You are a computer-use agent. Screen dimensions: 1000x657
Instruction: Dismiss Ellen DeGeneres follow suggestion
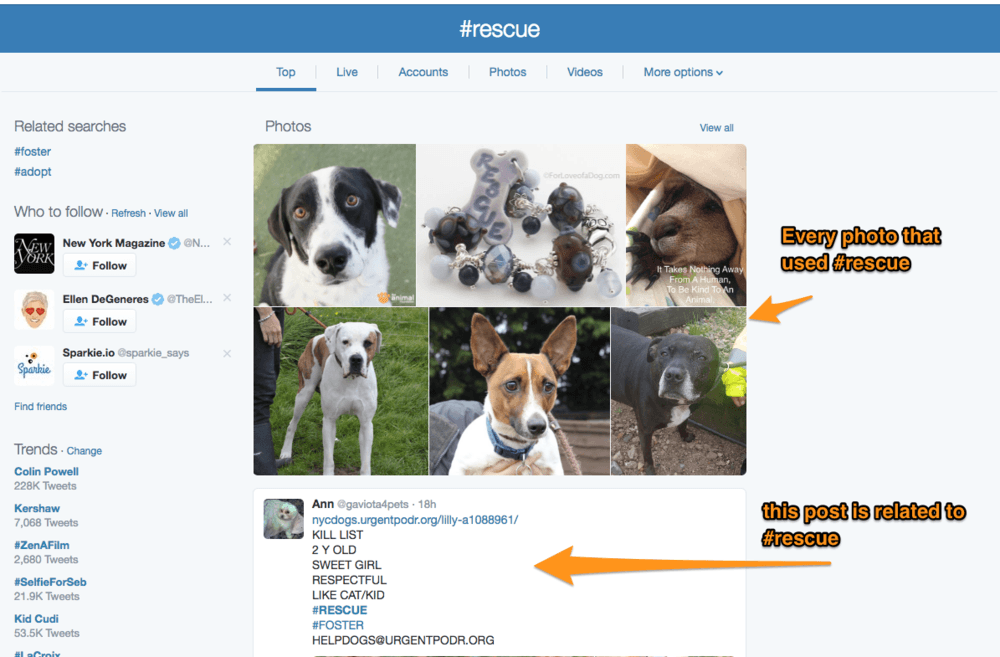coord(227,298)
